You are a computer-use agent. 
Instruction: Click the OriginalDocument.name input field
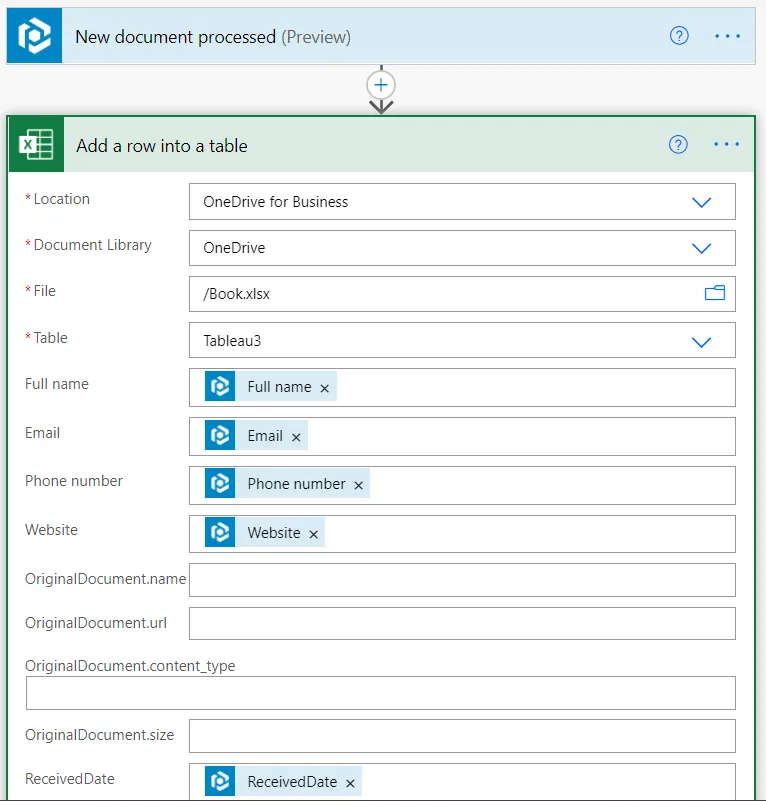(462, 580)
